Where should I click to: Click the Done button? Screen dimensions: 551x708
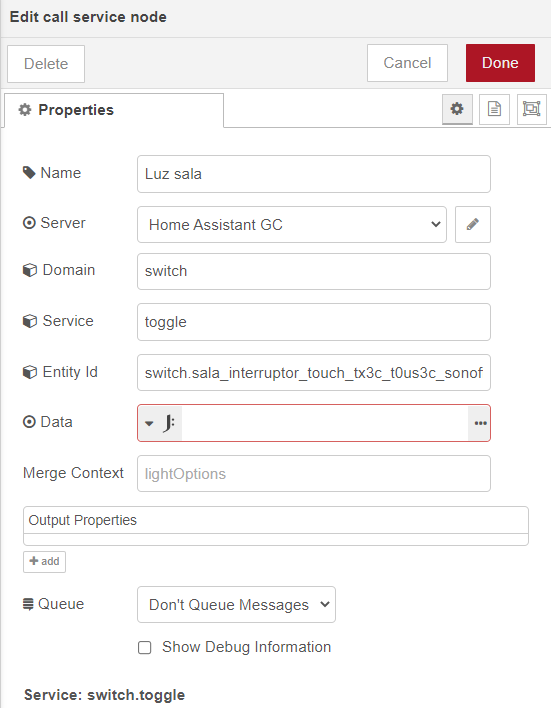pos(500,63)
